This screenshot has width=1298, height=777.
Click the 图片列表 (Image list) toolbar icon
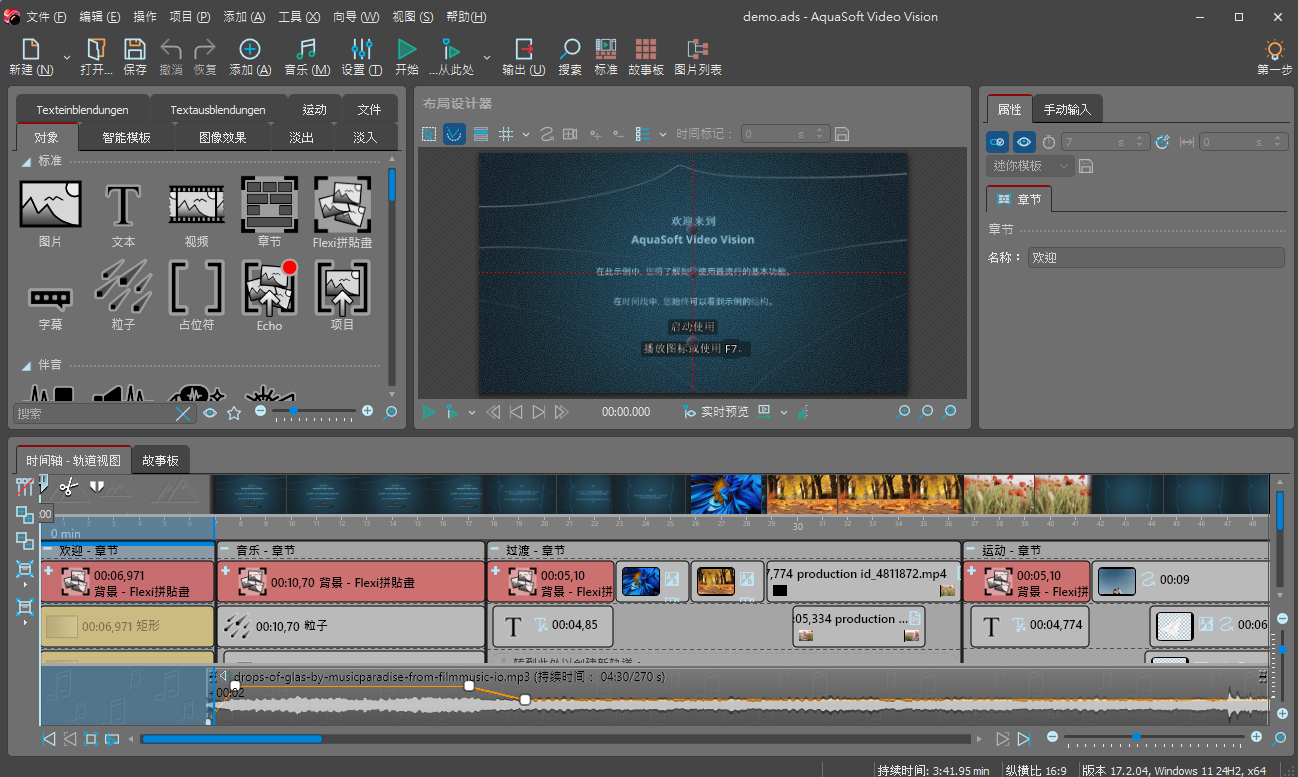click(698, 49)
